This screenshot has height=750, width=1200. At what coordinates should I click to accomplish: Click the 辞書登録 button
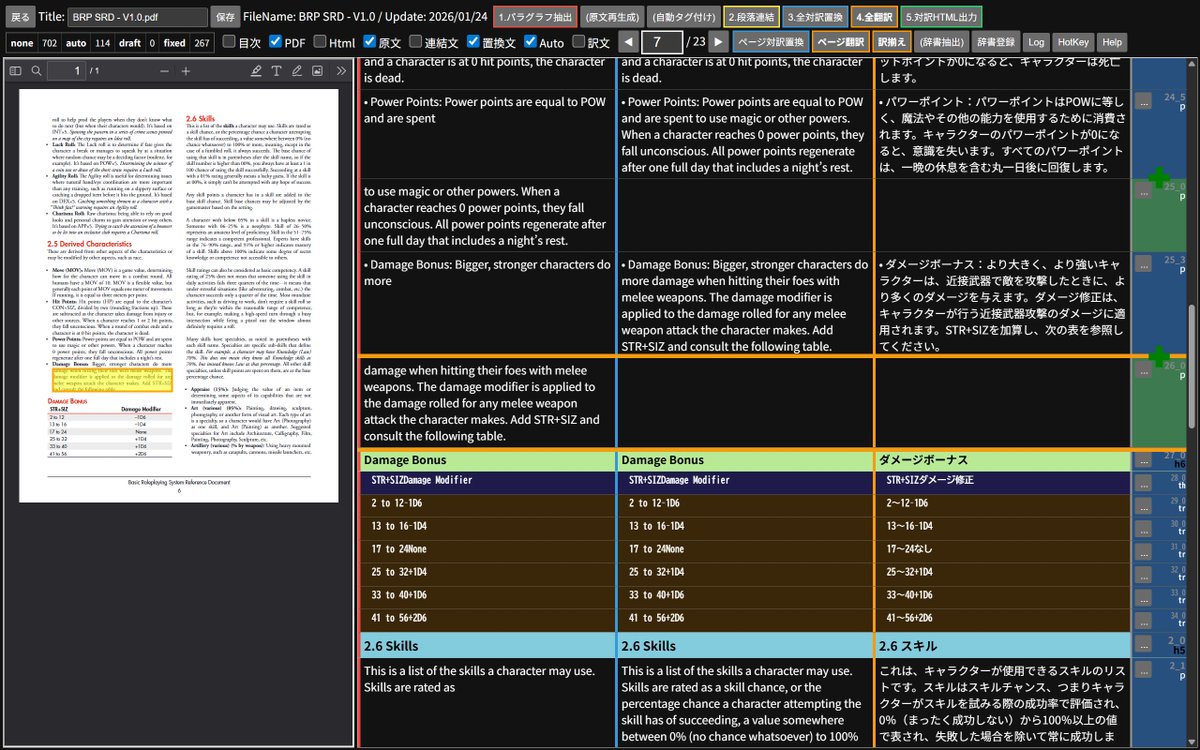996,42
